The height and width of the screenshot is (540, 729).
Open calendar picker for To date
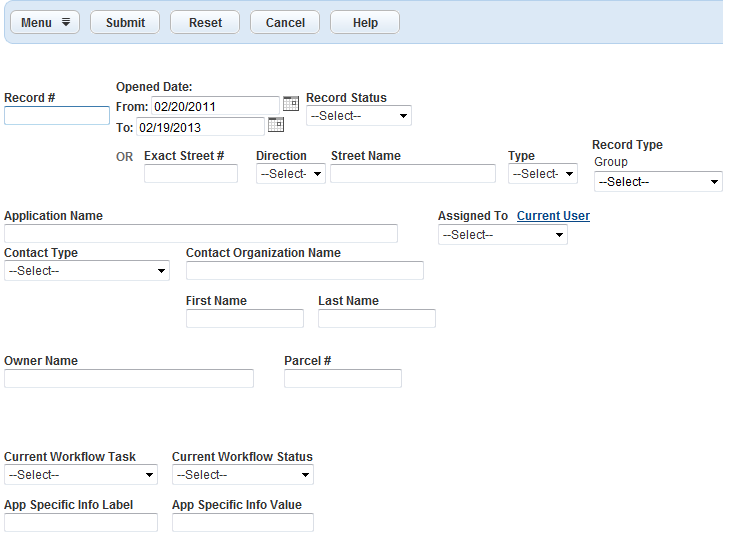tap(276, 125)
